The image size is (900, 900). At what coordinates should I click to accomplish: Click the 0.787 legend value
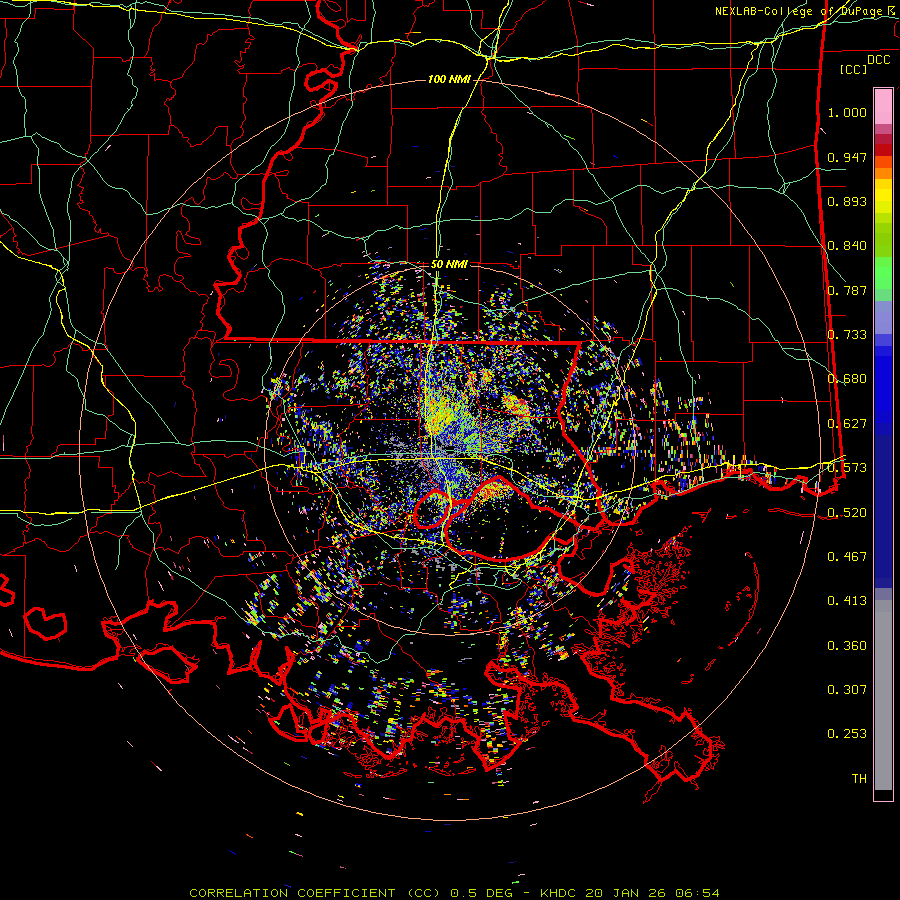847,290
